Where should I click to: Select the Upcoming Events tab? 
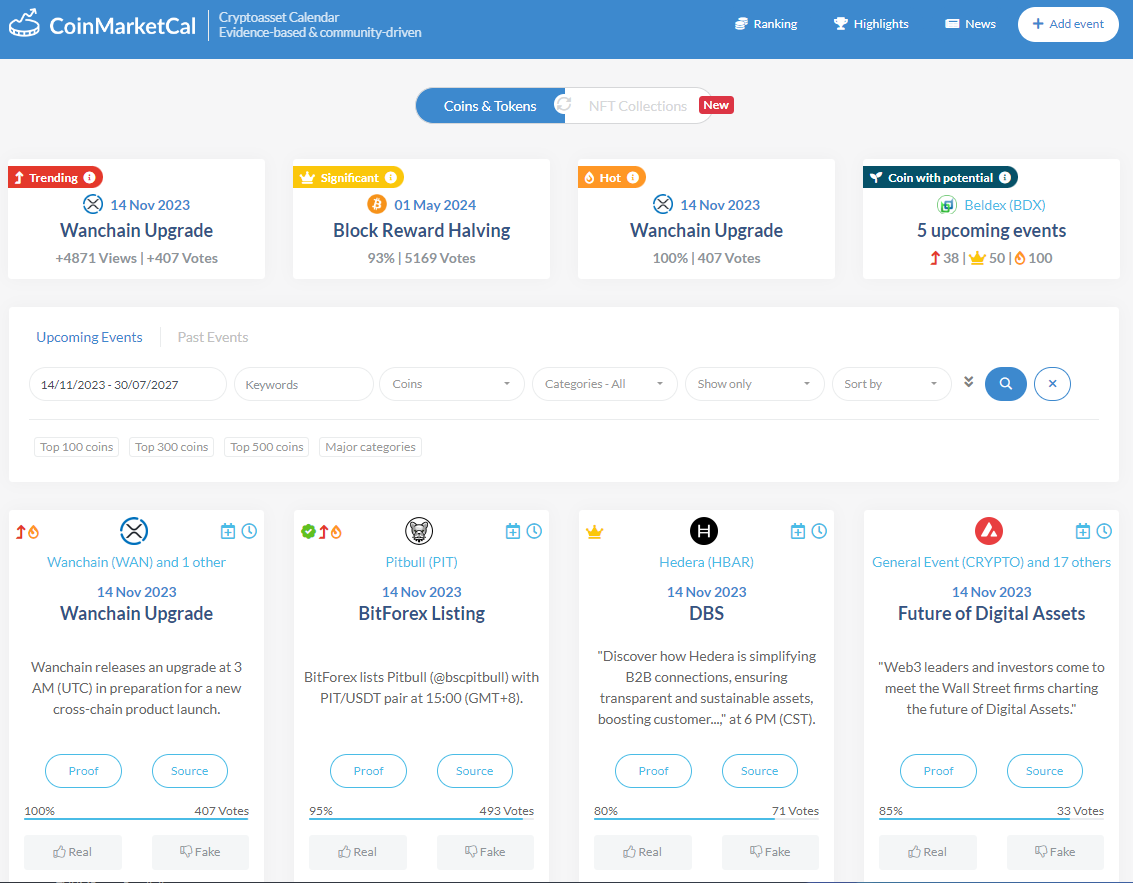(x=90, y=337)
